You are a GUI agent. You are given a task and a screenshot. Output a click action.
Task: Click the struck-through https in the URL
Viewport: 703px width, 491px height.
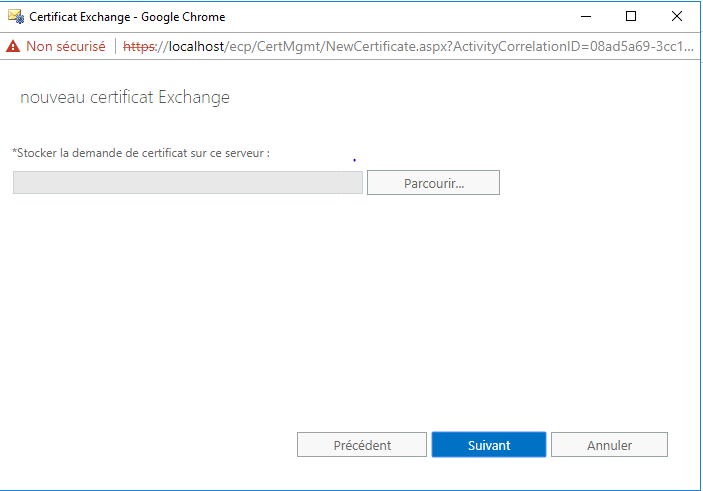tap(139, 47)
